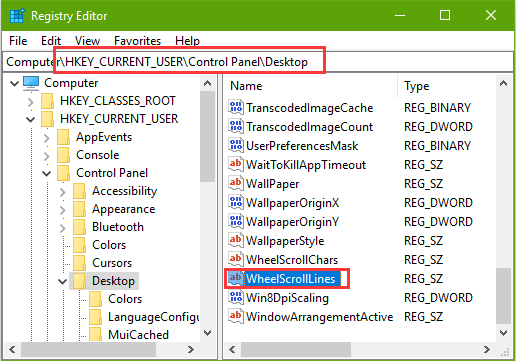Viewport: 516px width, 361px height.
Task: Click the Appearance folder icon
Action: (79, 209)
